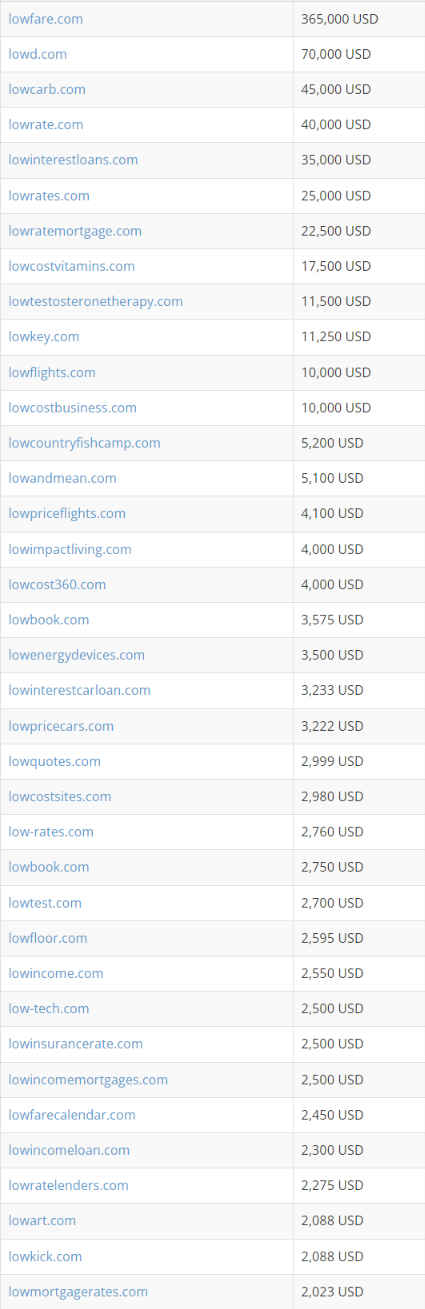Click lowinsurancerate.com domain link

(x=75, y=1043)
